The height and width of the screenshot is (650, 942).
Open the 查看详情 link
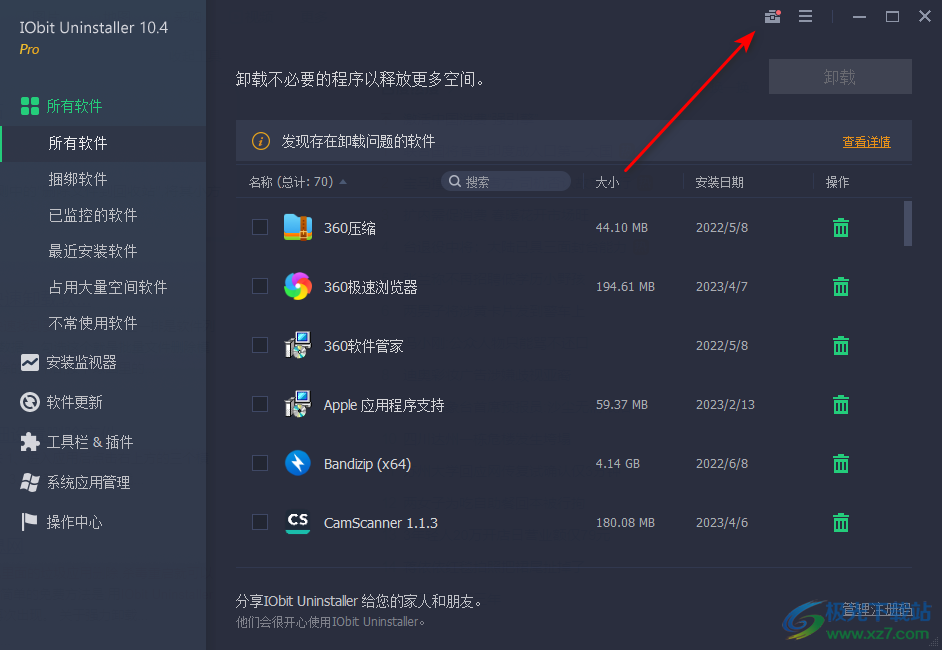[866, 142]
